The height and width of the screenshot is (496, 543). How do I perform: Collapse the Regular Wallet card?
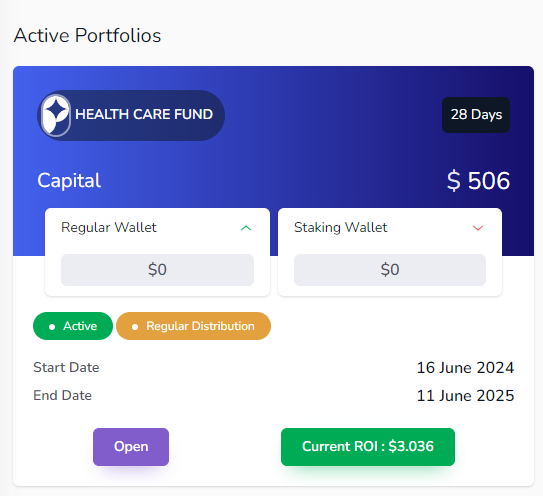(x=246, y=228)
